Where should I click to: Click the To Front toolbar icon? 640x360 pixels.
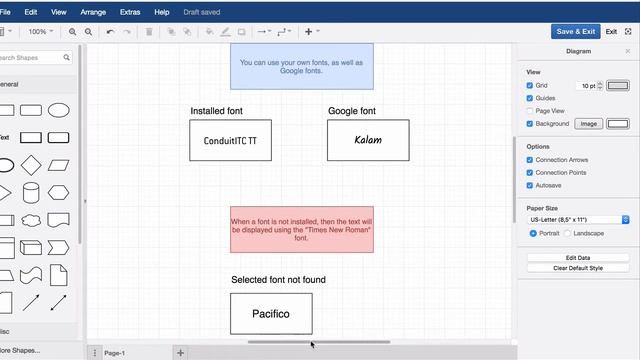(171, 31)
